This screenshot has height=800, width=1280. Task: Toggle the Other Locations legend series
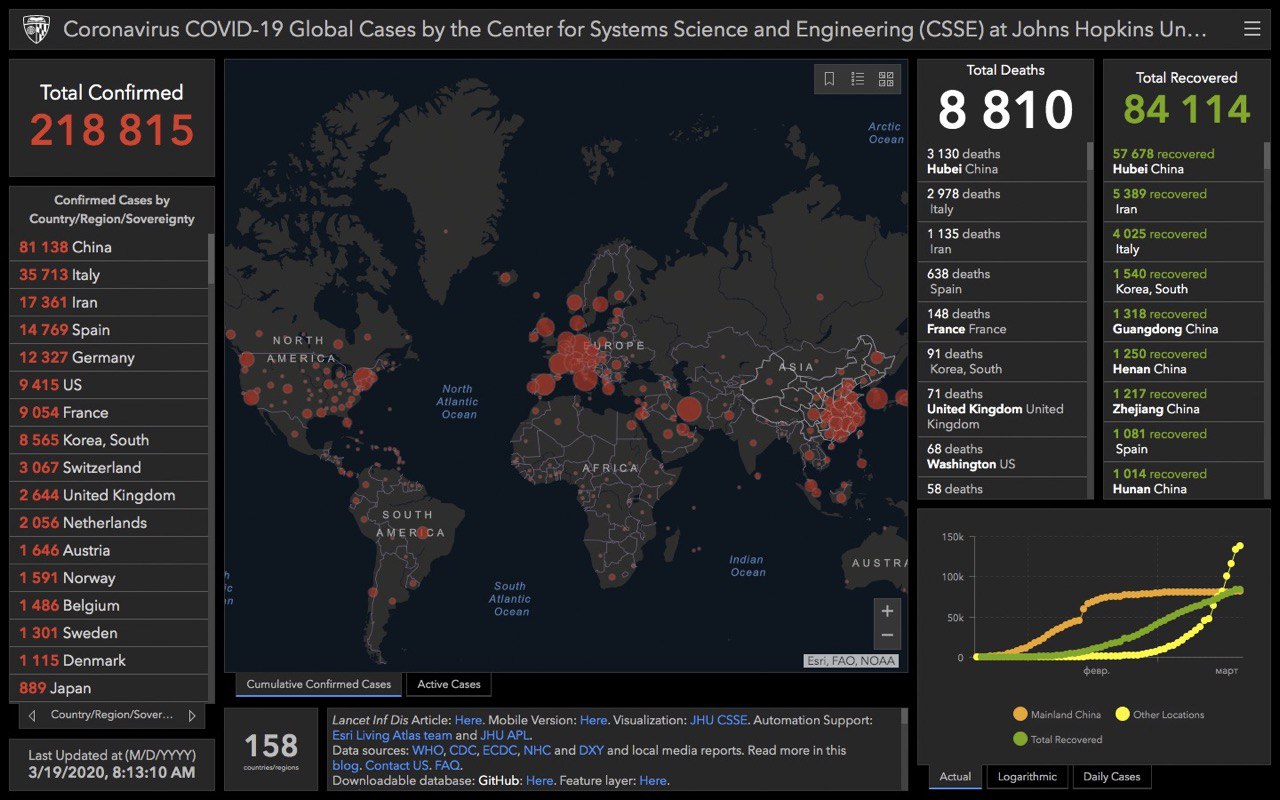click(x=1159, y=715)
